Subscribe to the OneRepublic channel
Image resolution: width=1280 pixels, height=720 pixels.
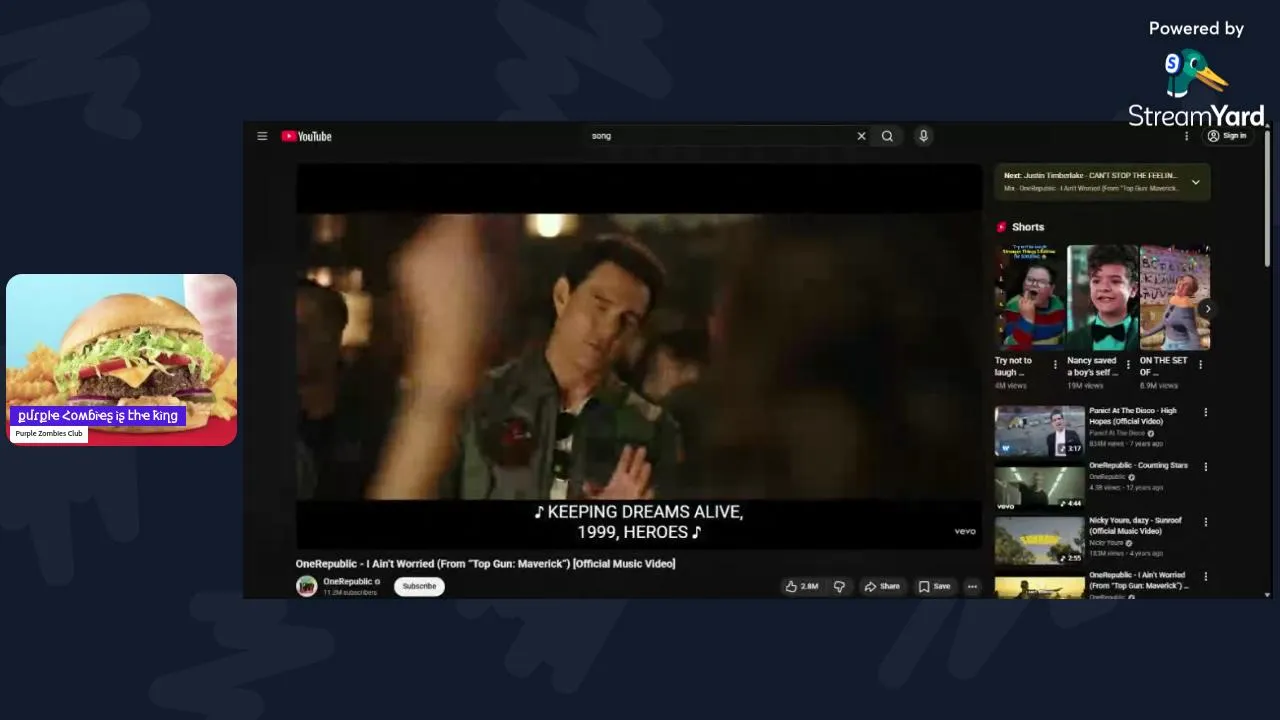point(419,586)
